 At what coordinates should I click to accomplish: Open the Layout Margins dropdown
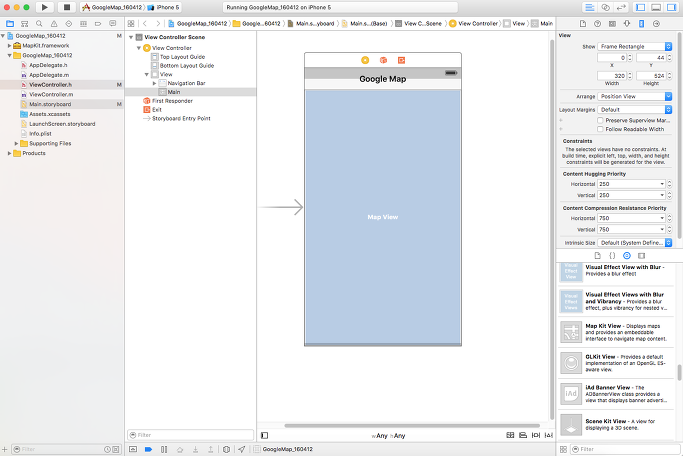(x=635, y=110)
